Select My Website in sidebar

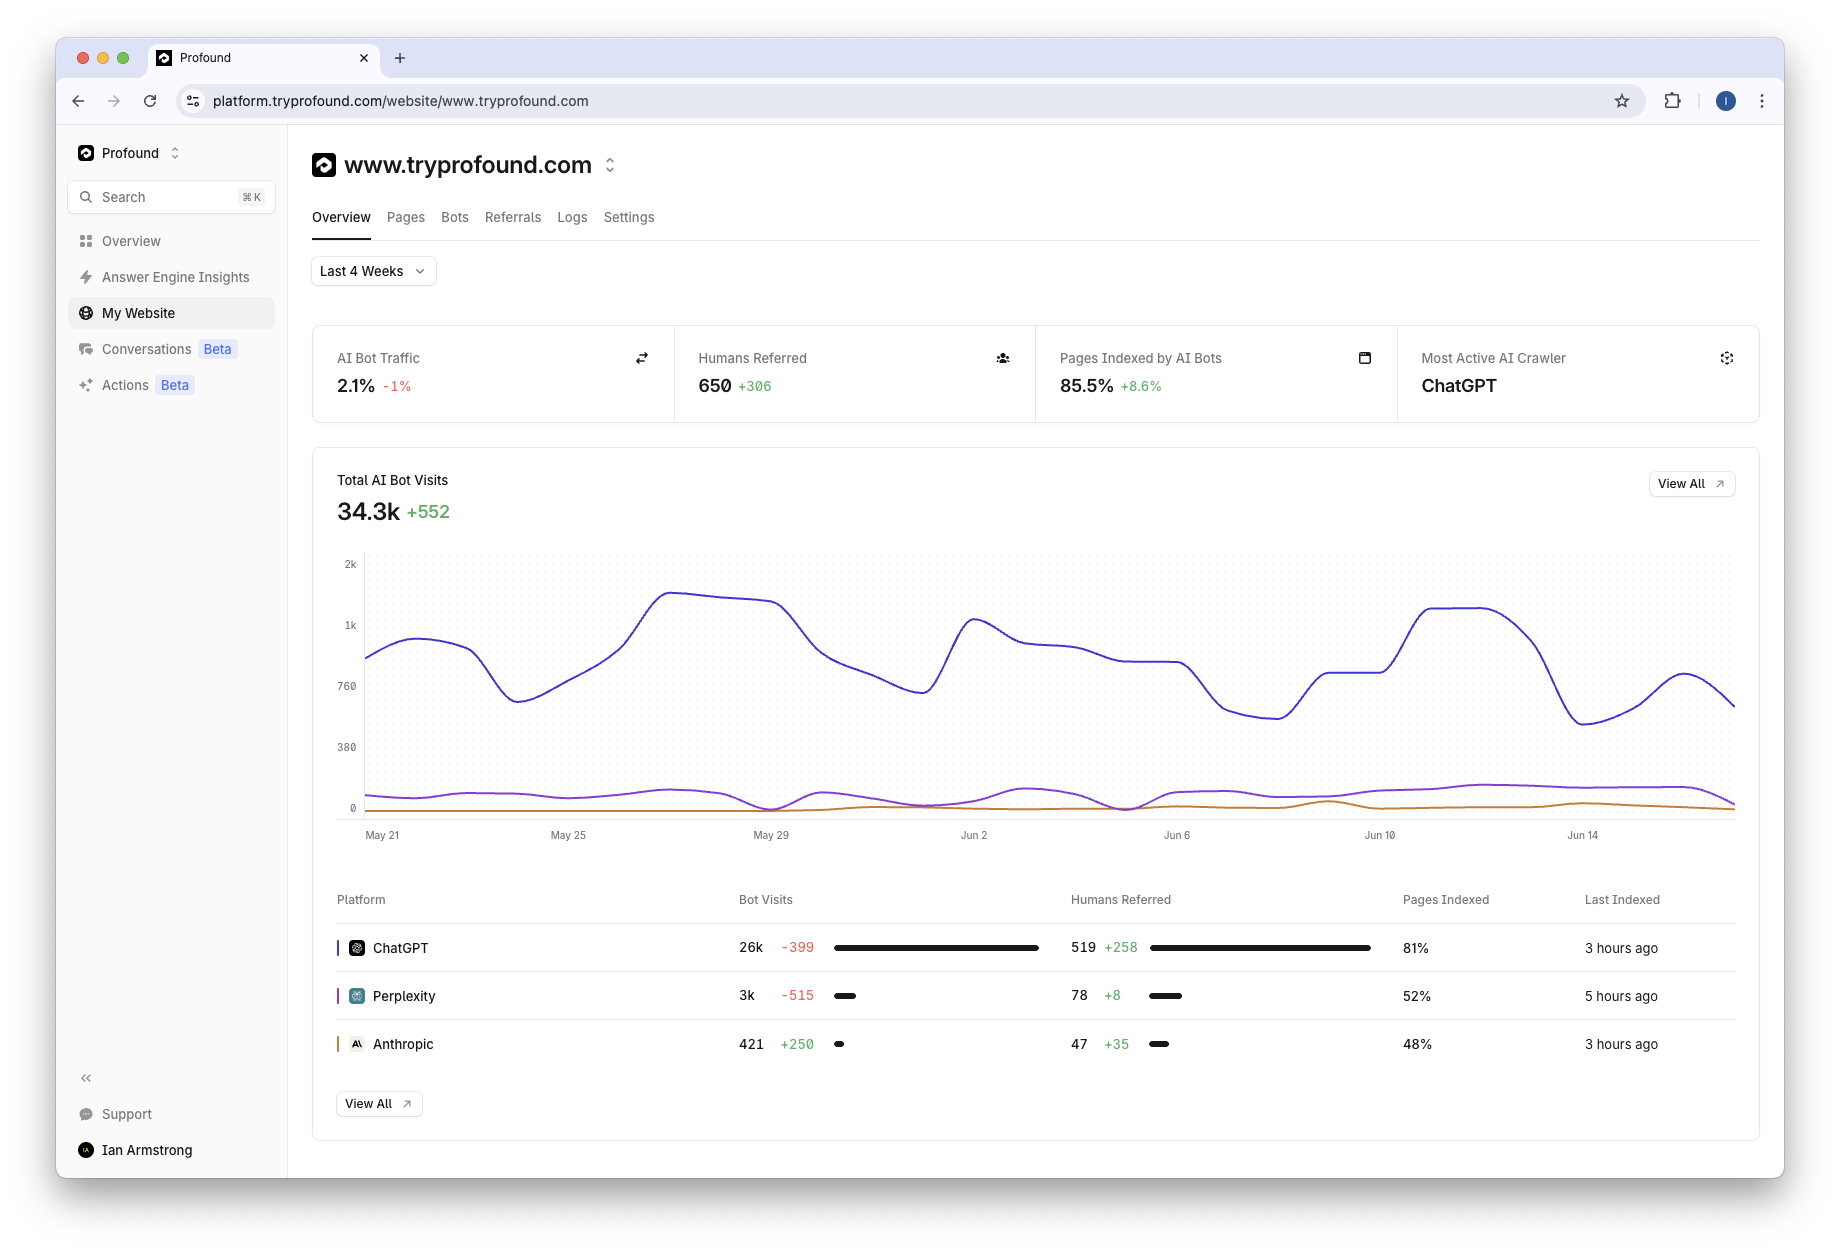[171, 313]
